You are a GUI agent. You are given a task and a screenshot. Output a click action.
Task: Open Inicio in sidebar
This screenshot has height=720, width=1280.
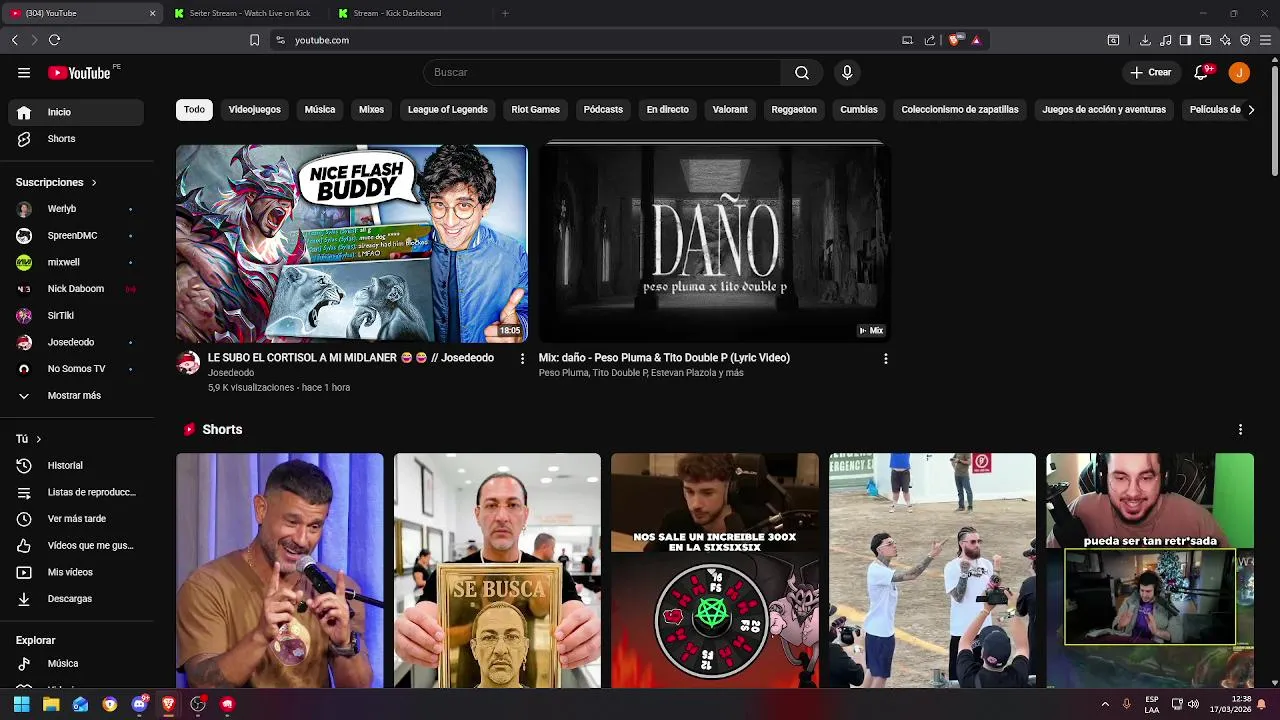pos(76,112)
